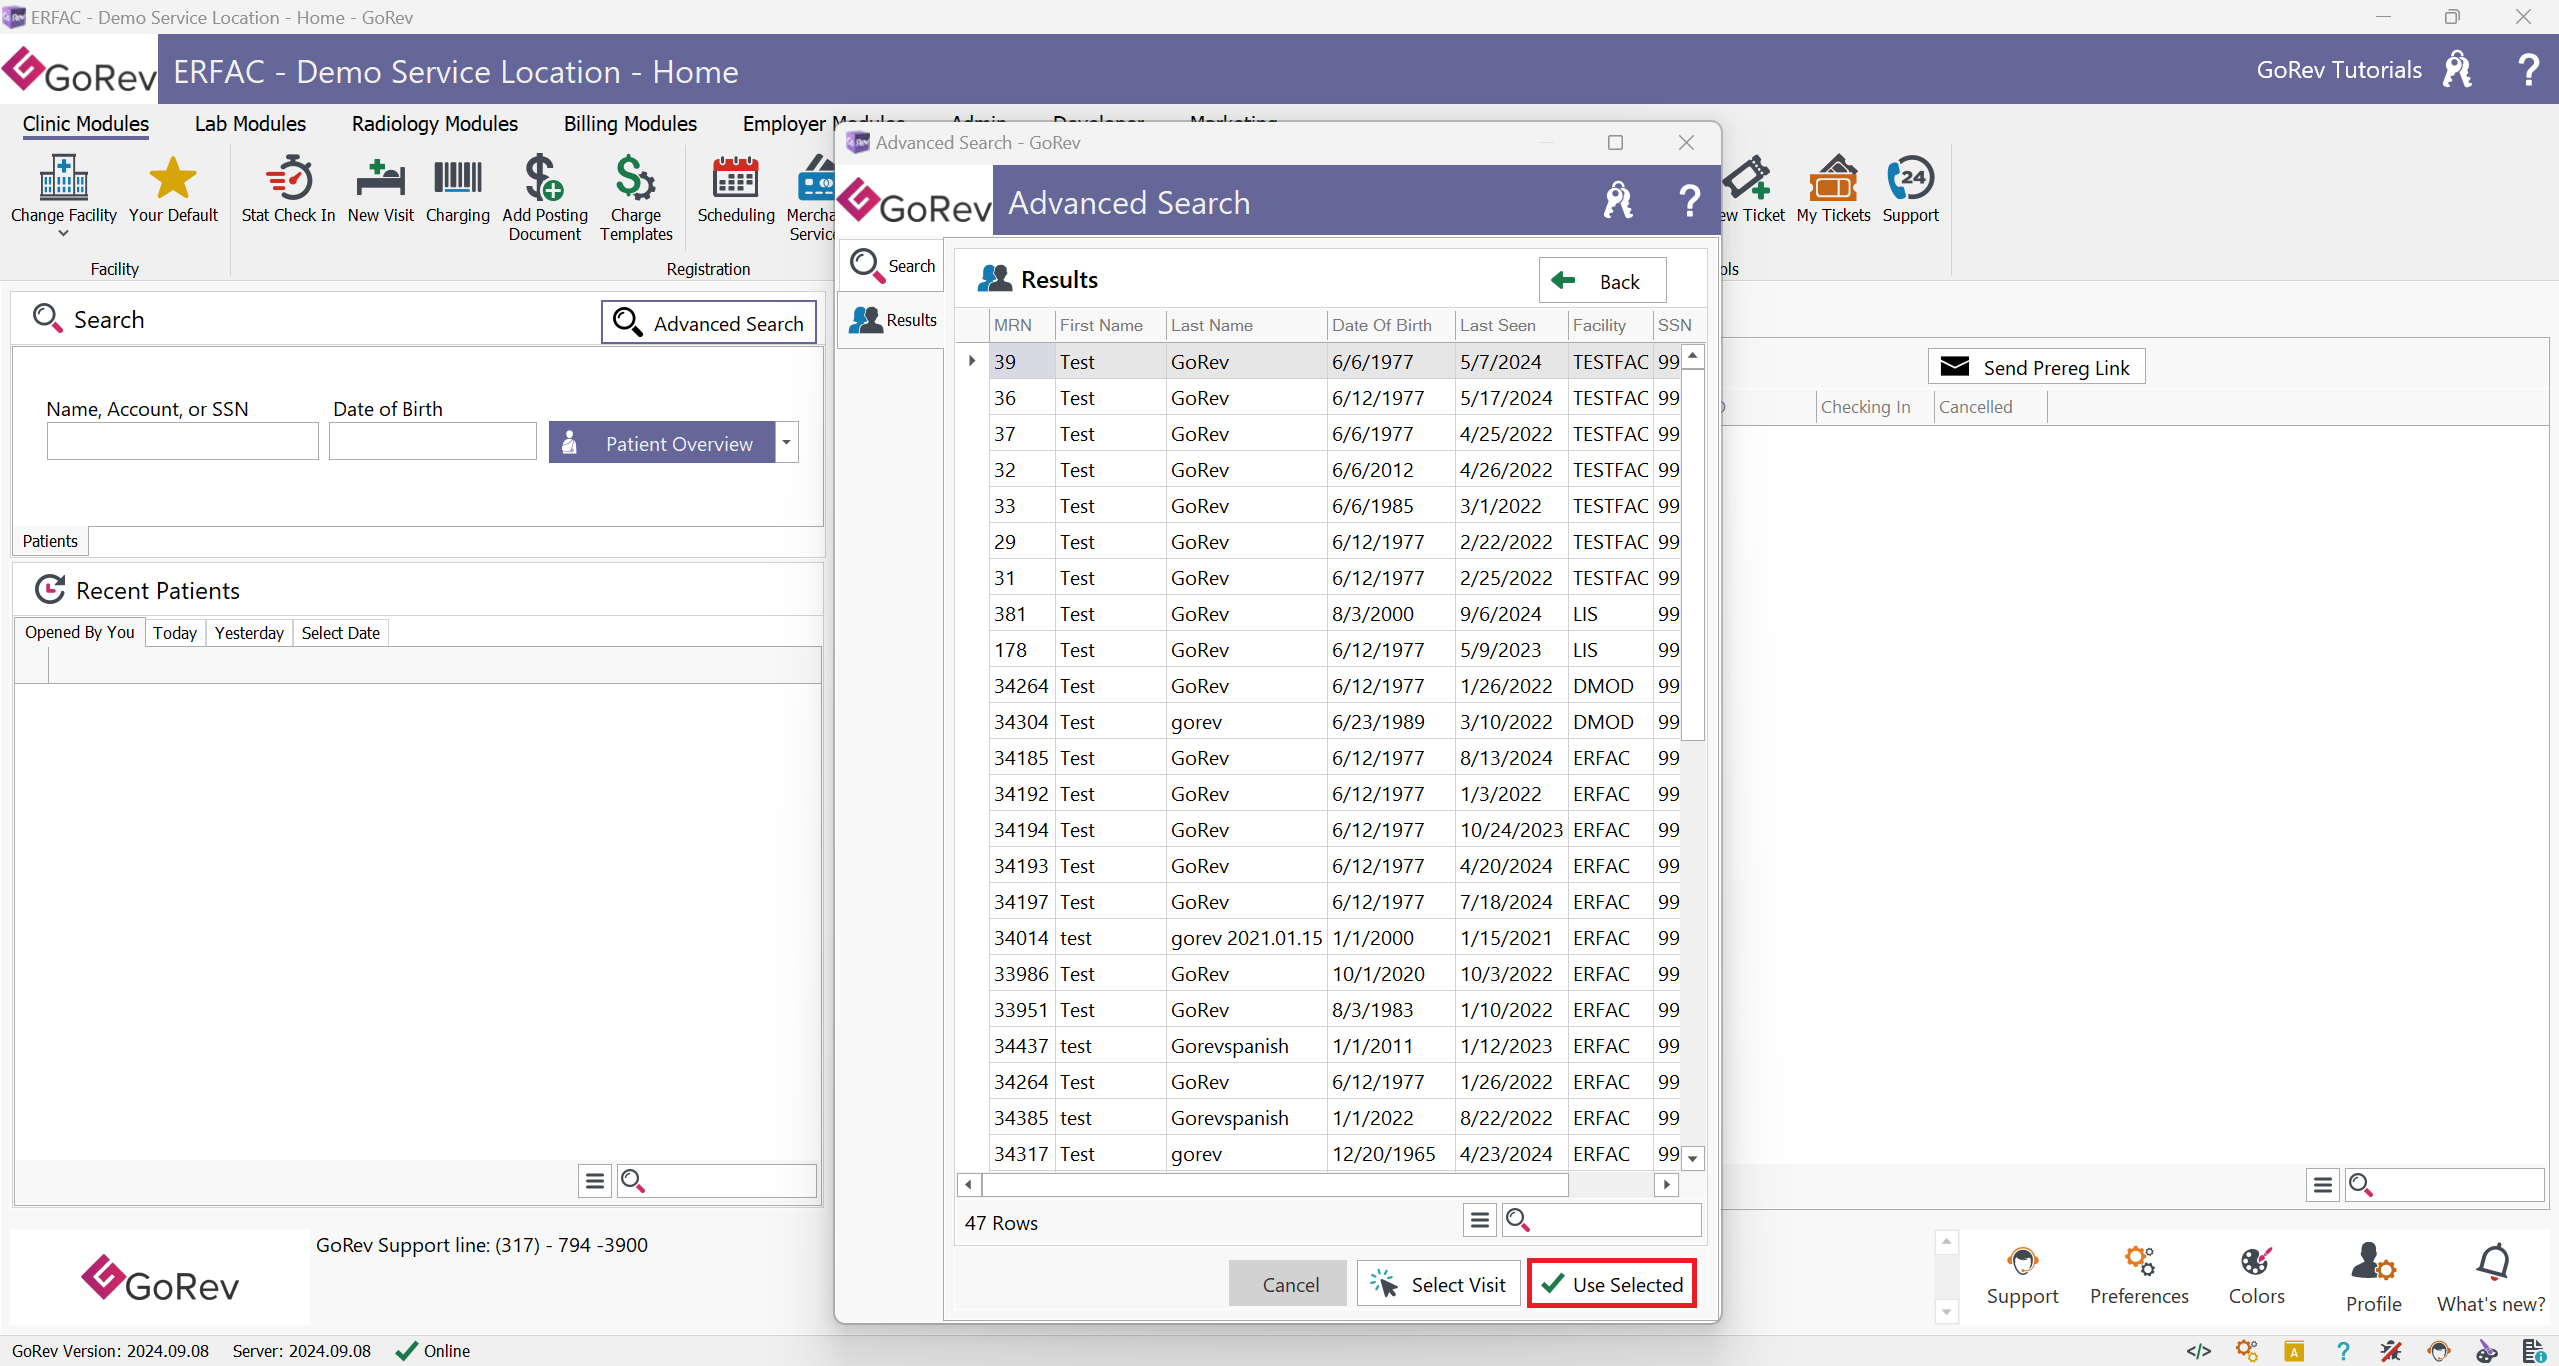Open Preferences gears icon
2559x1366 pixels.
(2139, 1262)
